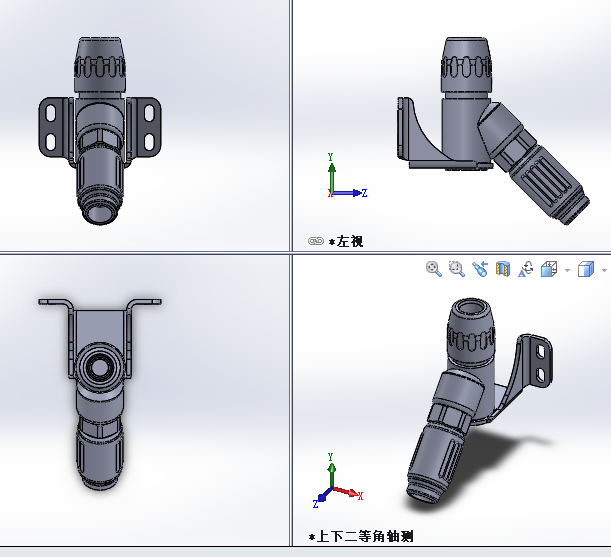The image size is (611, 557).
Task: Select the fitting model in the bottom-left viewport
Action: [100, 394]
